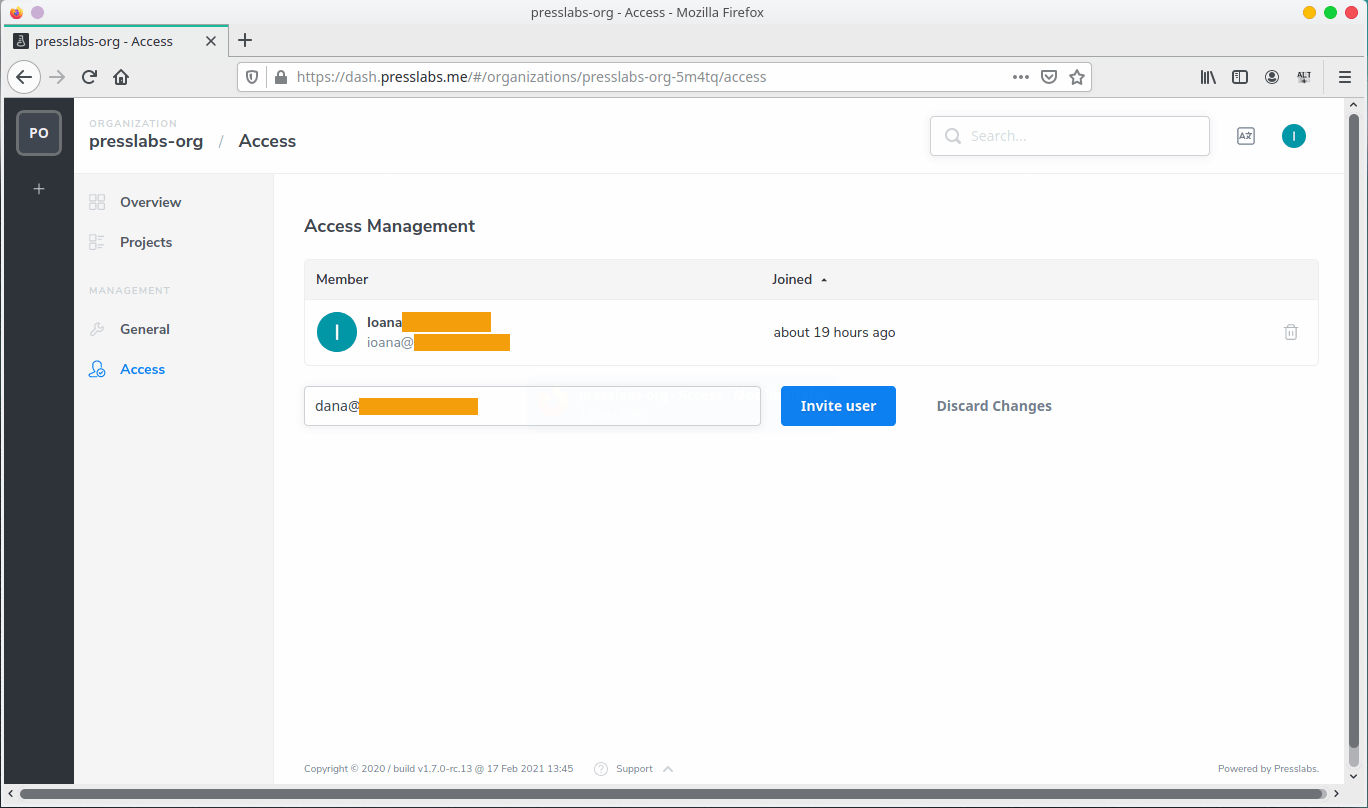Viewport: 1368px width, 808px height.
Task: Click the General wrench icon
Action: point(97,329)
